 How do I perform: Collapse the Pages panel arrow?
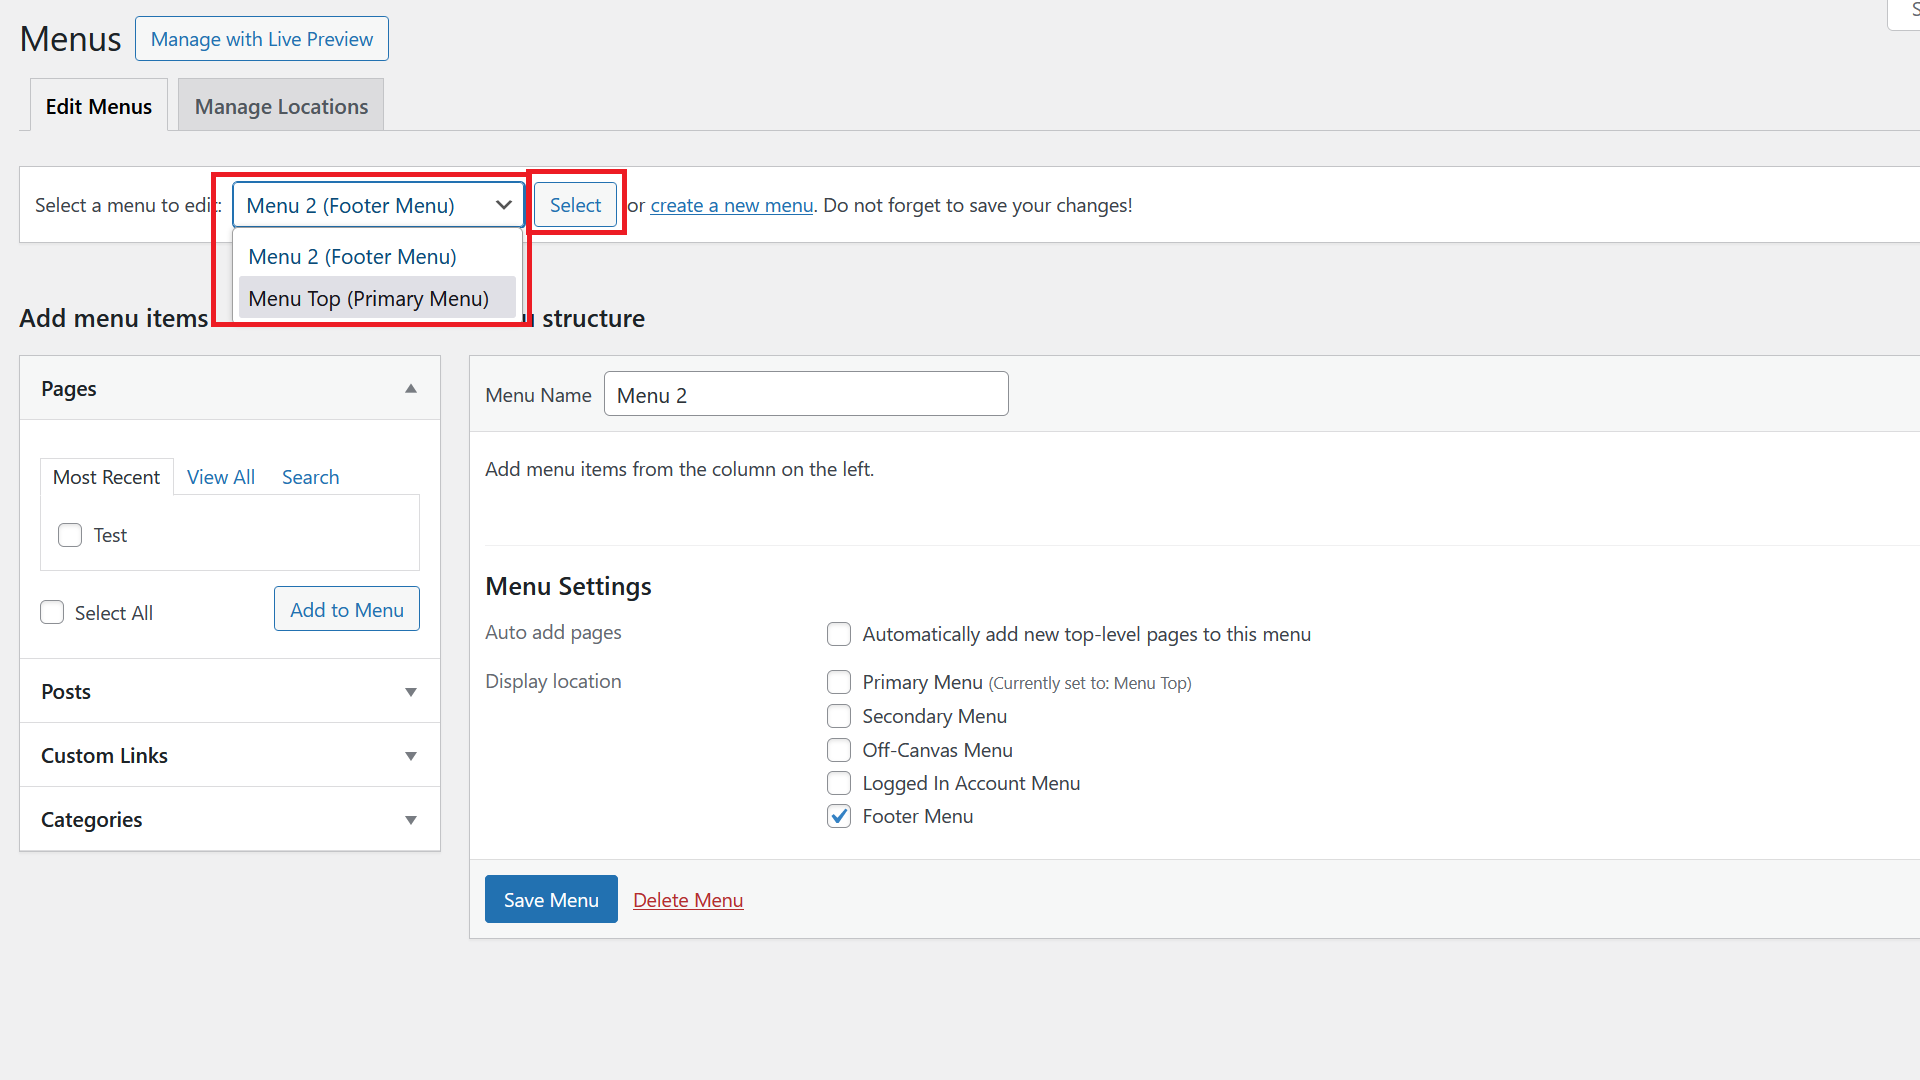pyautogui.click(x=411, y=389)
